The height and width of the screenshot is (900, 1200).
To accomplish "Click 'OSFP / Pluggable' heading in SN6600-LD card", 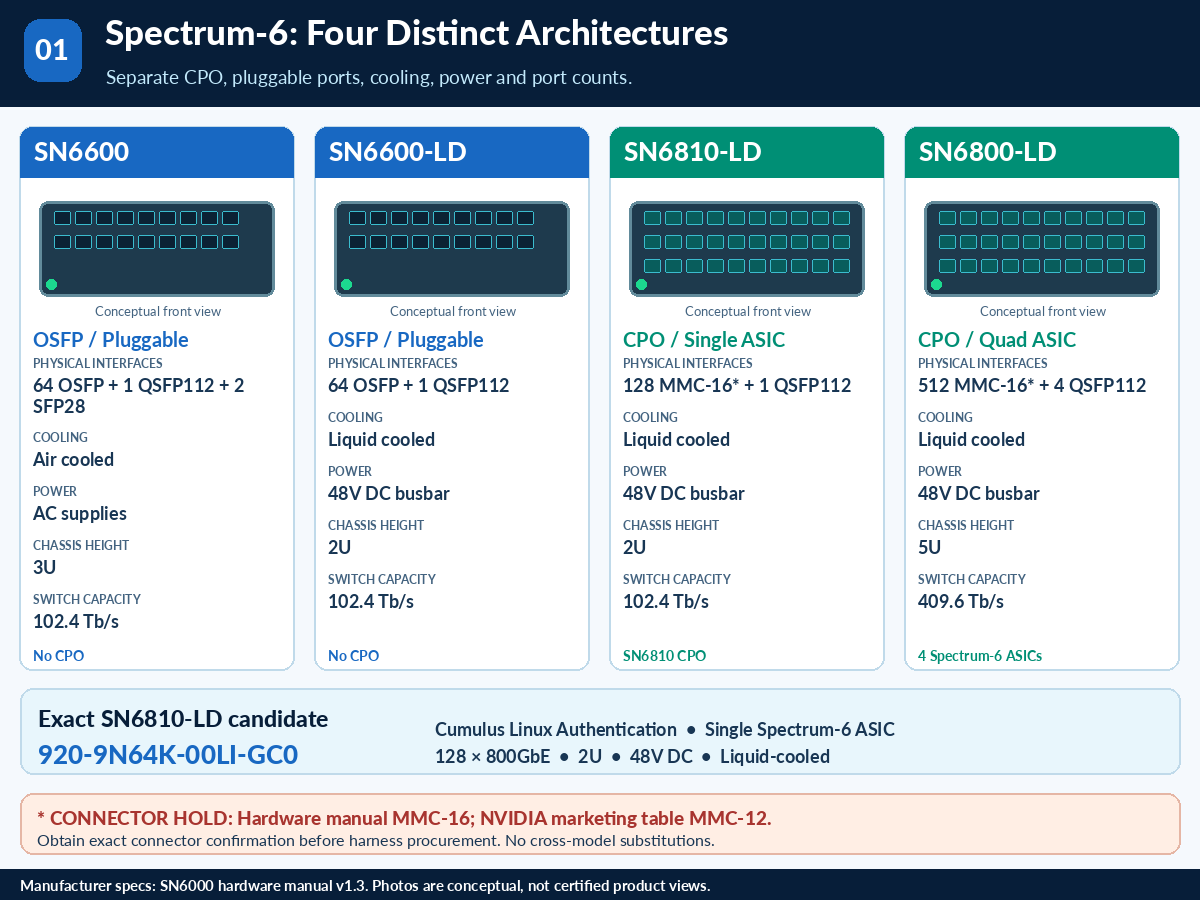I will click(x=406, y=340).
